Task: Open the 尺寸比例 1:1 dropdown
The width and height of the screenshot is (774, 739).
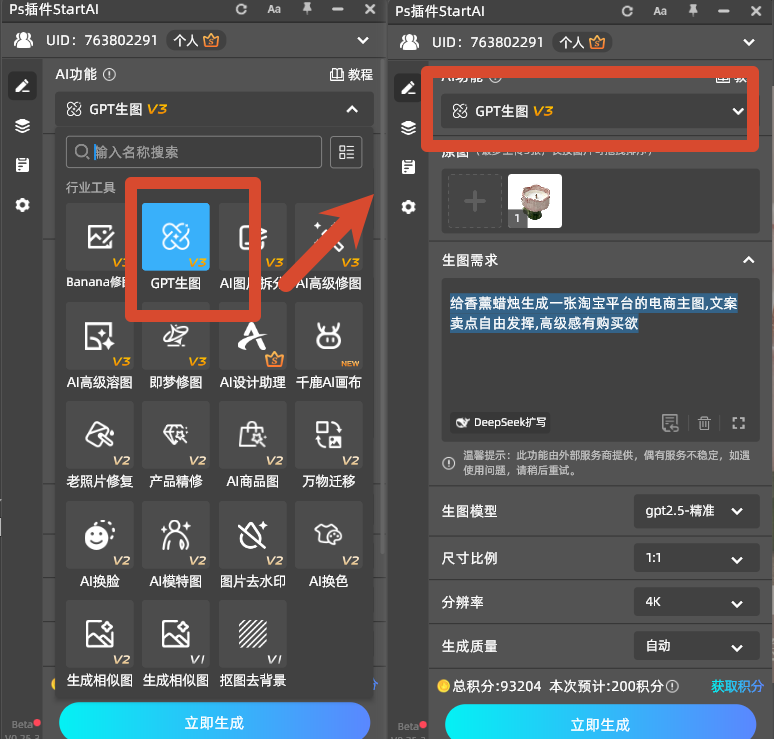Action: coord(697,558)
